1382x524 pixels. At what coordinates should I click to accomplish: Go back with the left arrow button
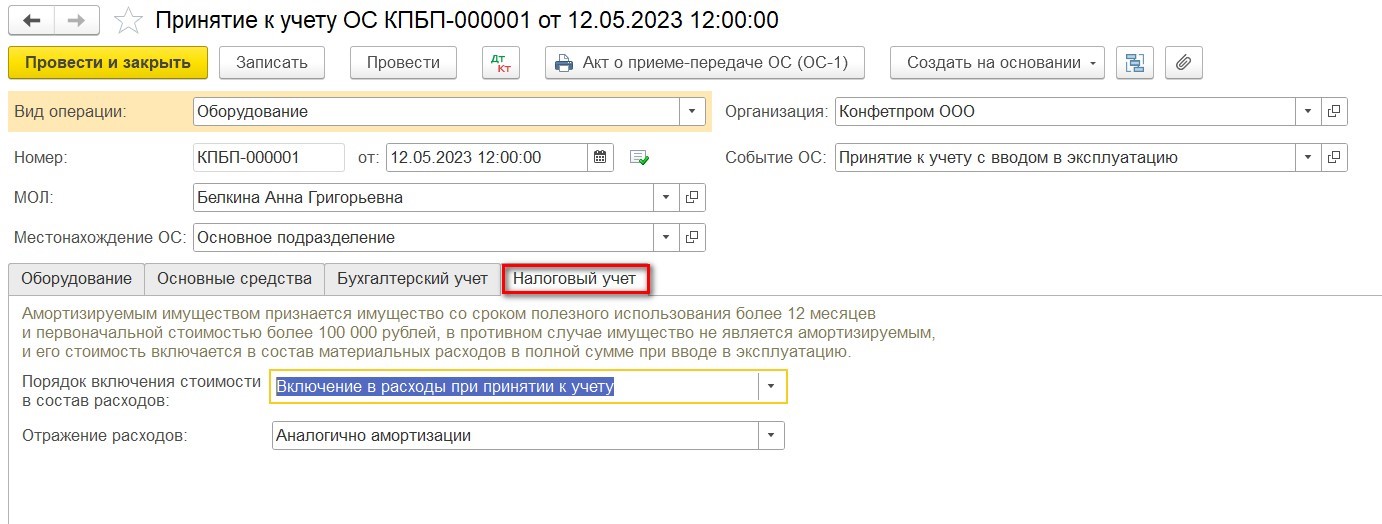31,19
